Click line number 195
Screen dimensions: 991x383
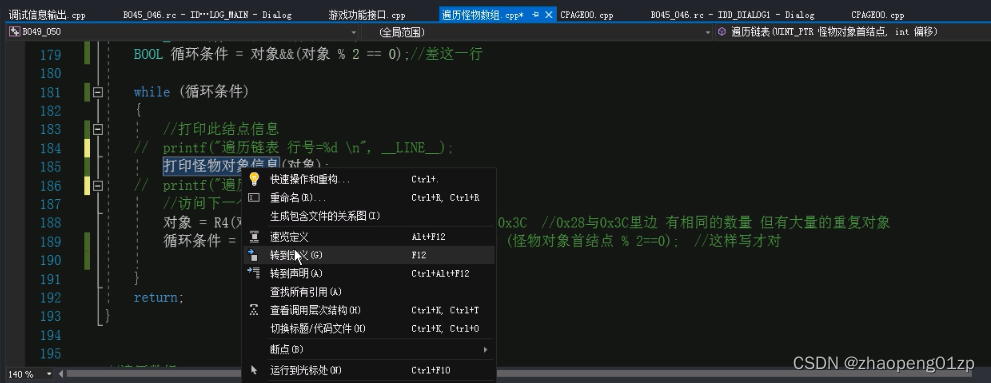(50, 353)
